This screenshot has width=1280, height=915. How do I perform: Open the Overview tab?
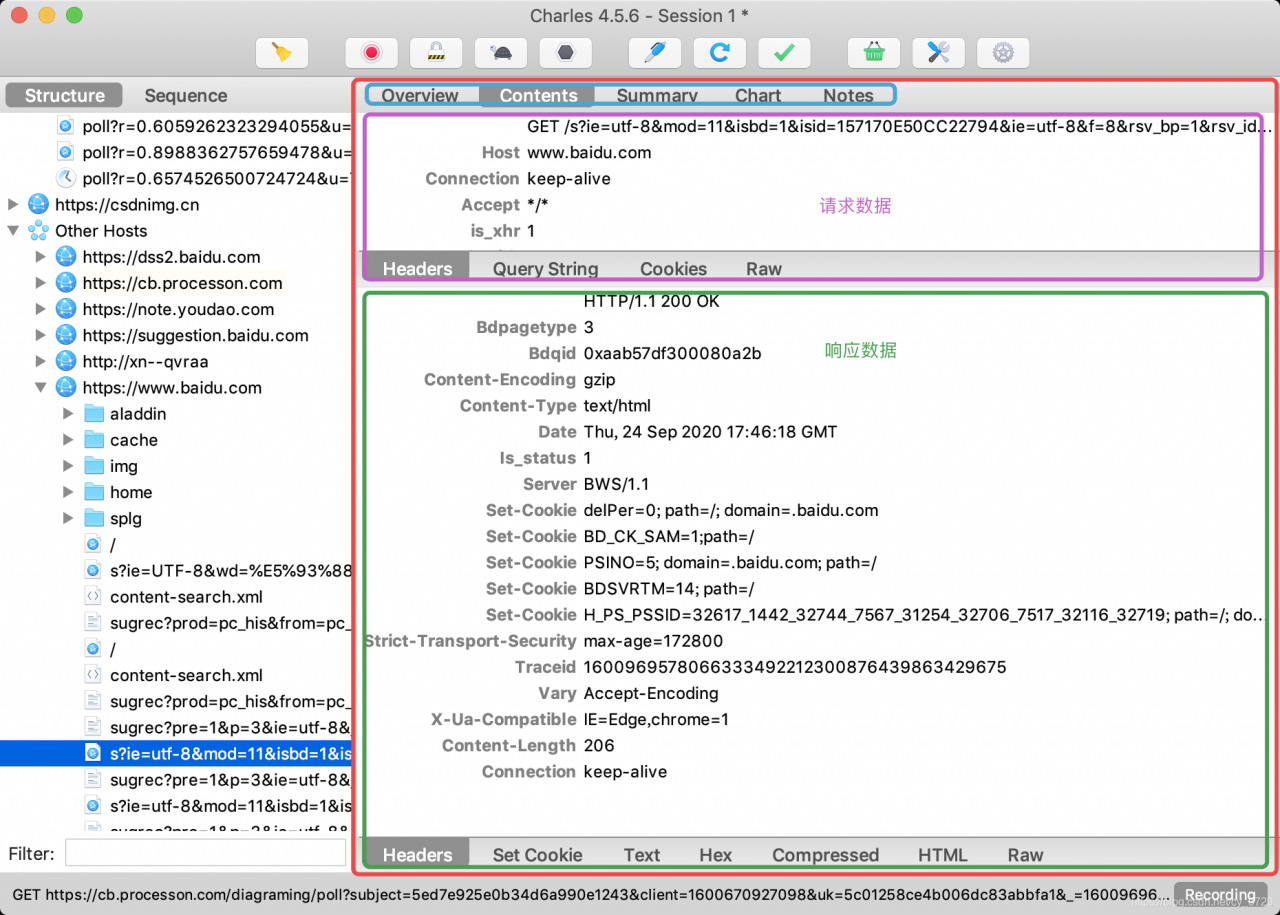click(x=420, y=96)
